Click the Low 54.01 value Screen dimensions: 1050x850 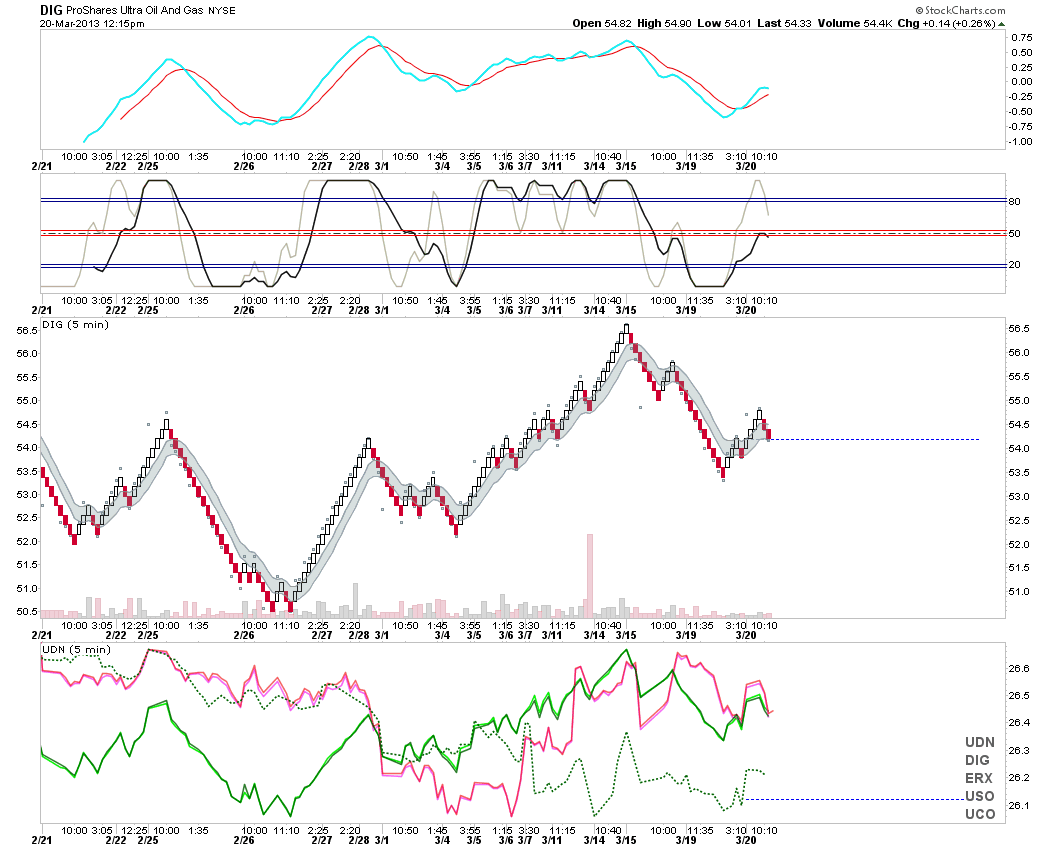coord(724,23)
